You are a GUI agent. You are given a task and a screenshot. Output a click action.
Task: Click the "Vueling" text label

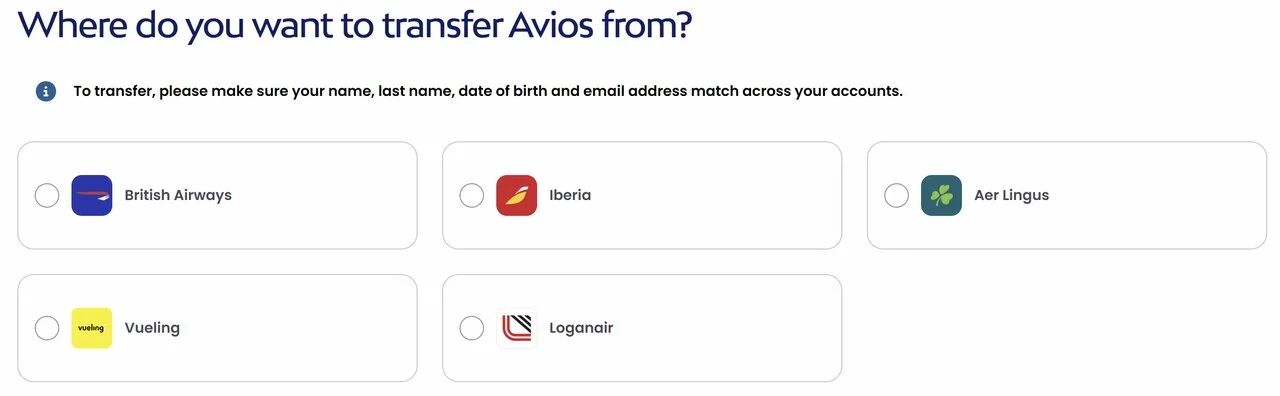152,328
